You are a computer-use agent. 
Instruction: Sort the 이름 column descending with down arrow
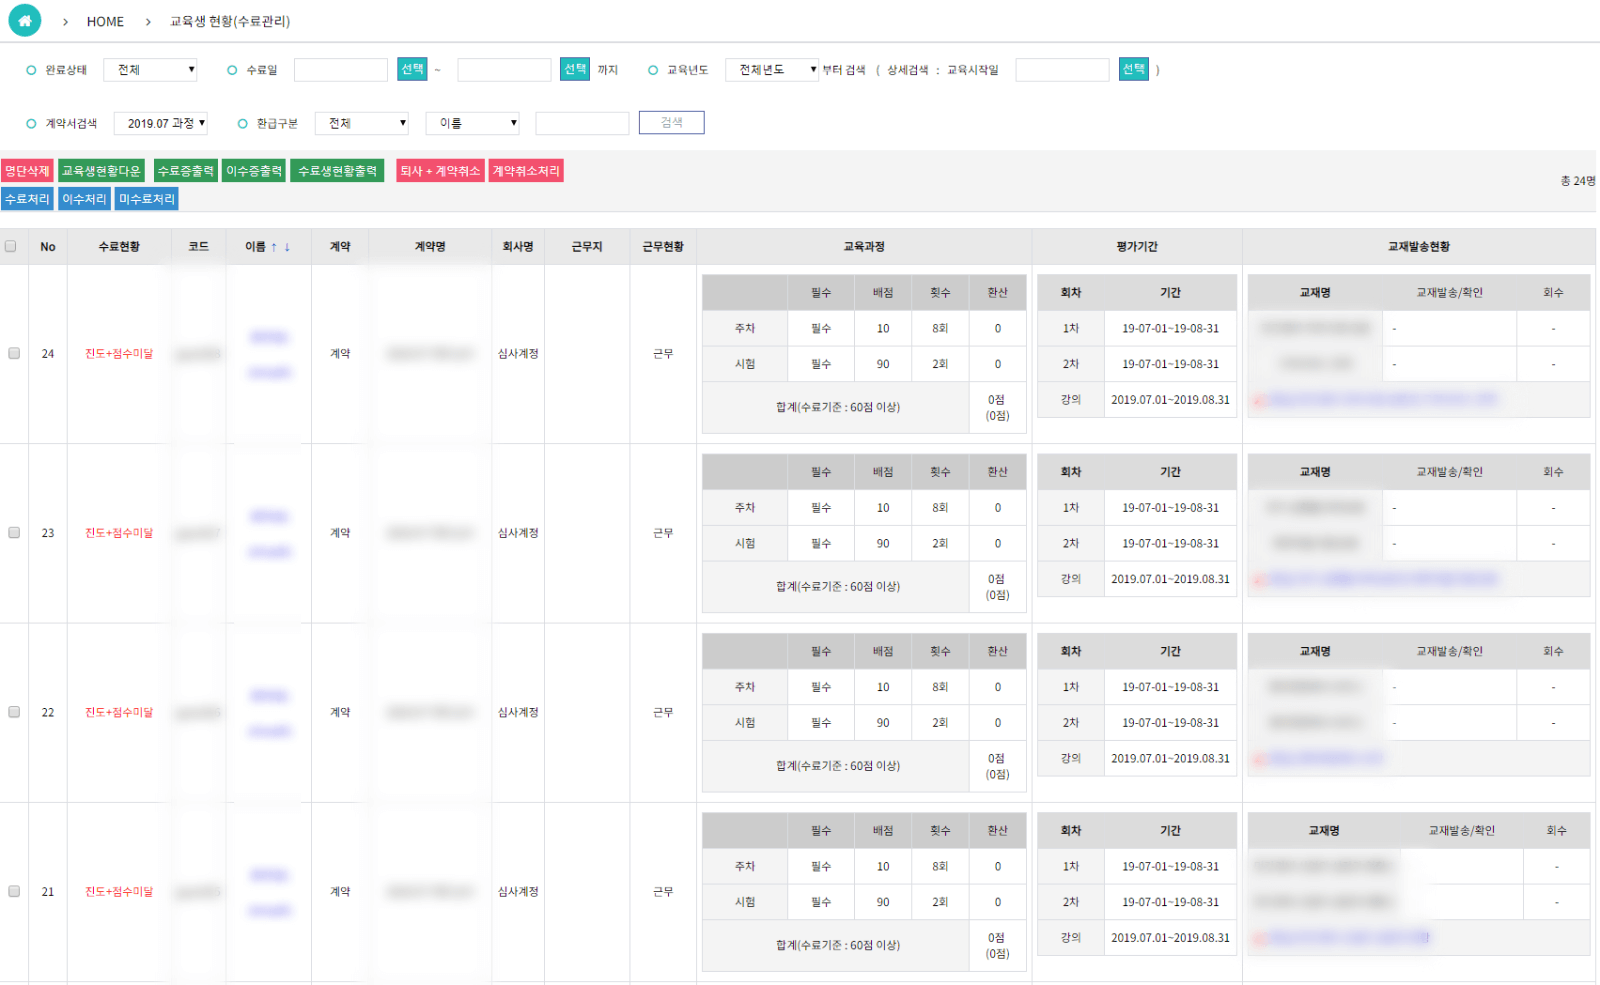287,247
